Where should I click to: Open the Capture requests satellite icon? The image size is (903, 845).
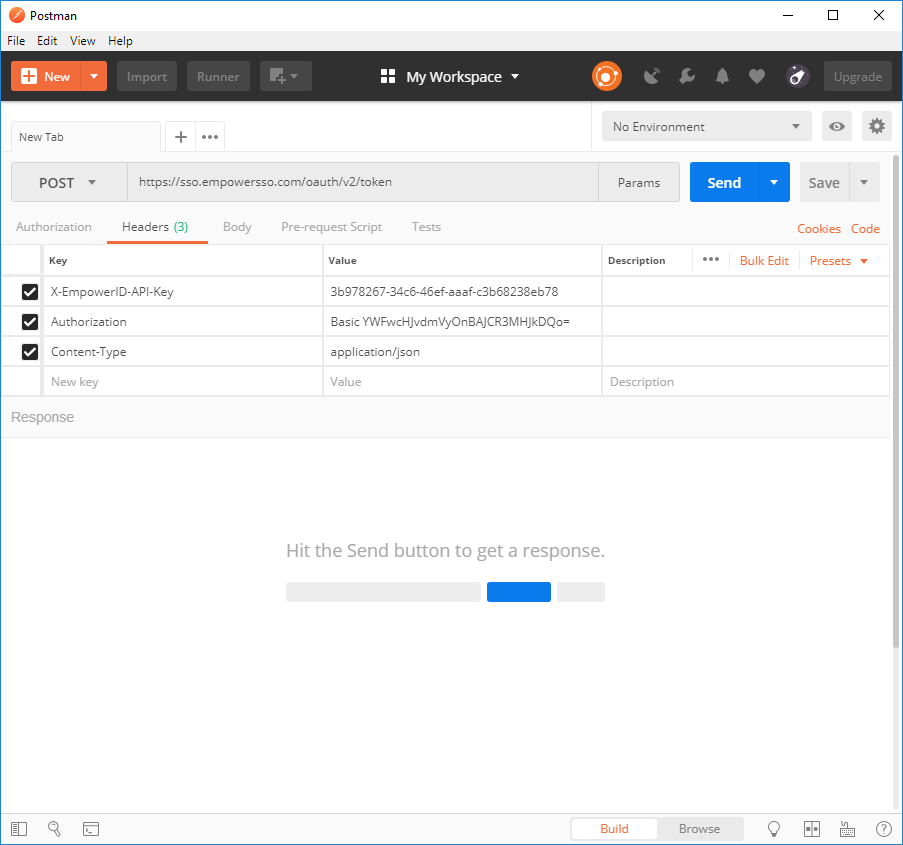pos(652,76)
